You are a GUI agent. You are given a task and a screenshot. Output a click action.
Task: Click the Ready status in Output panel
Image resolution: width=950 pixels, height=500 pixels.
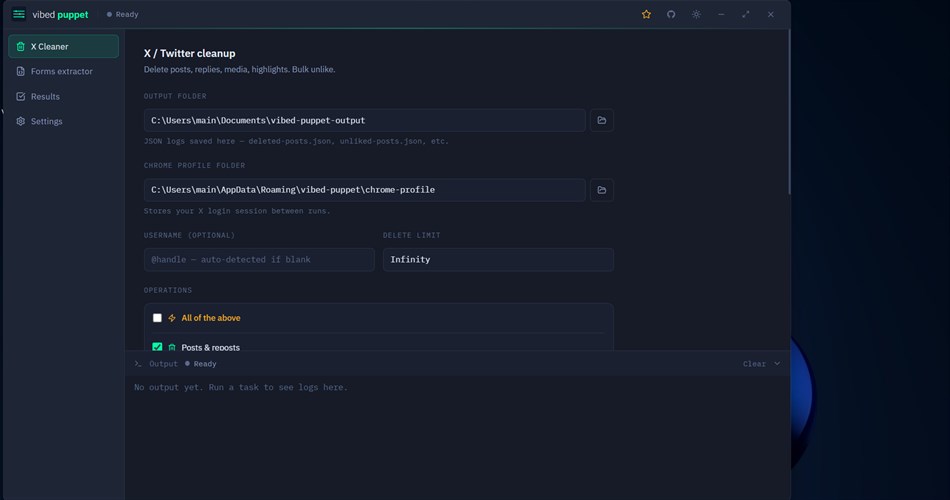[x=201, y=364]
